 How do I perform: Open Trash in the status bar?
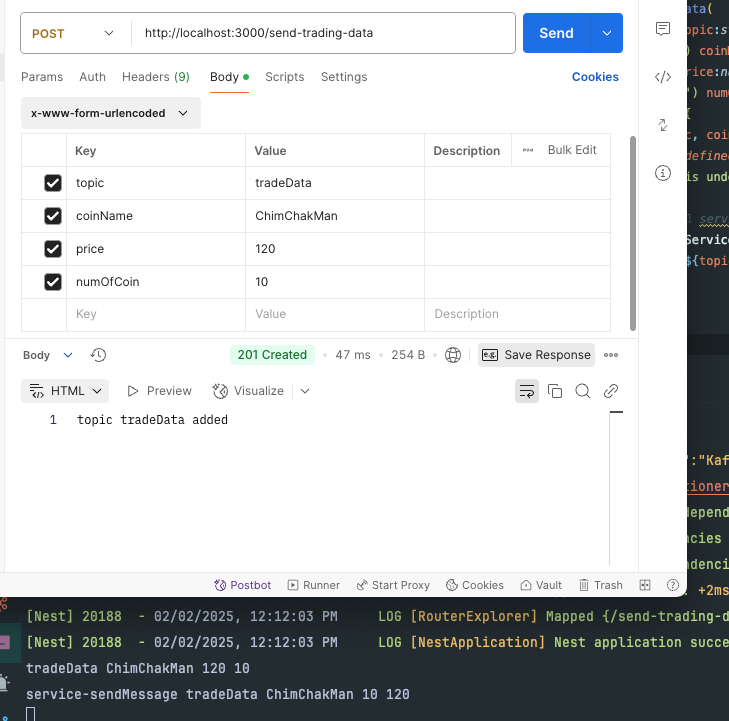pyautogui.click(x=600, y=585)
